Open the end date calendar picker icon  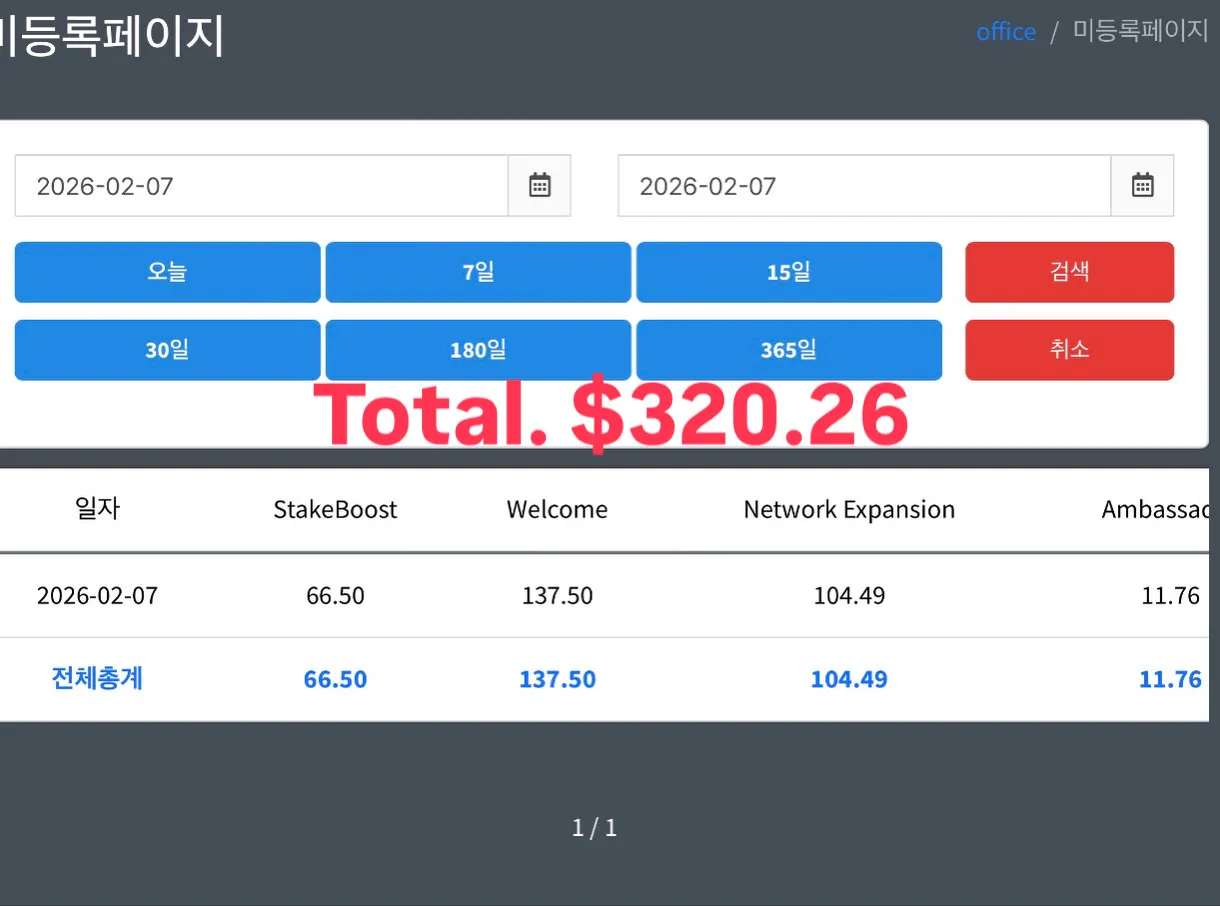1143,186
